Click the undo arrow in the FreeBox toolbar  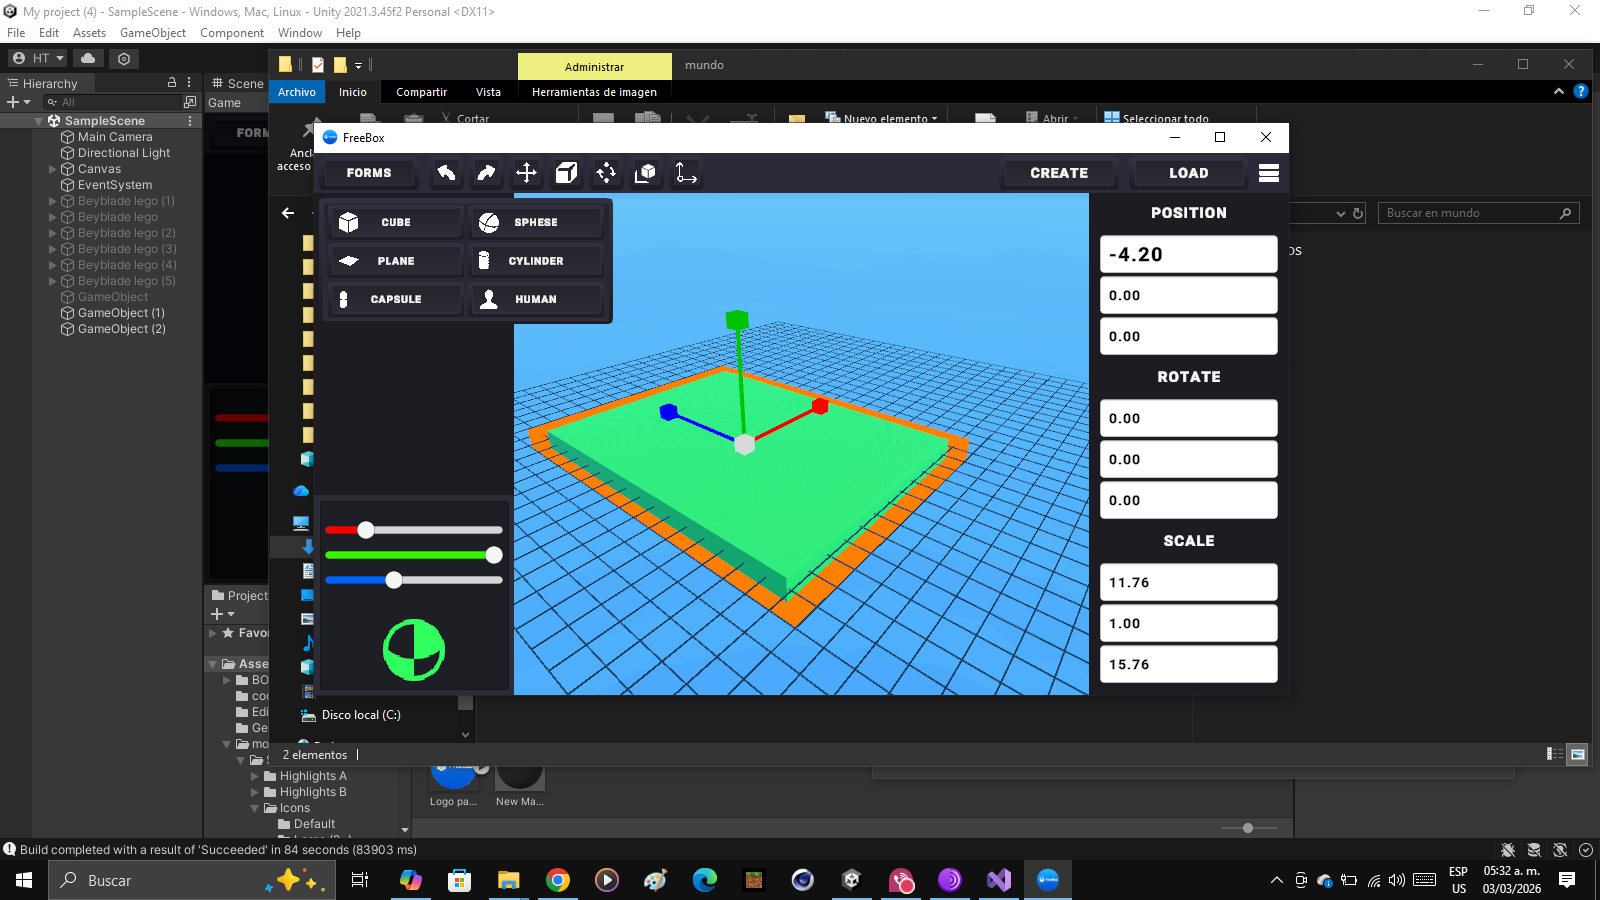[x=446, y=173]
